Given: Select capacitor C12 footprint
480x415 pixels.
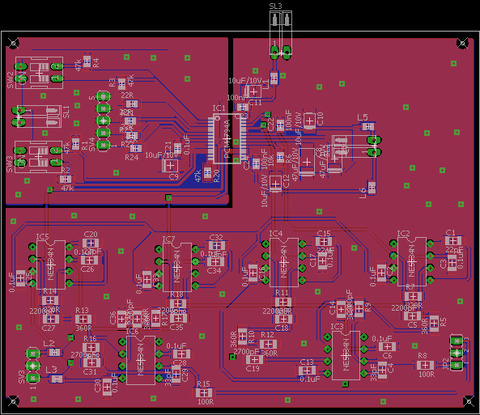Looking at the screenshot, I should pyautogui.click(x=275, y=184).
